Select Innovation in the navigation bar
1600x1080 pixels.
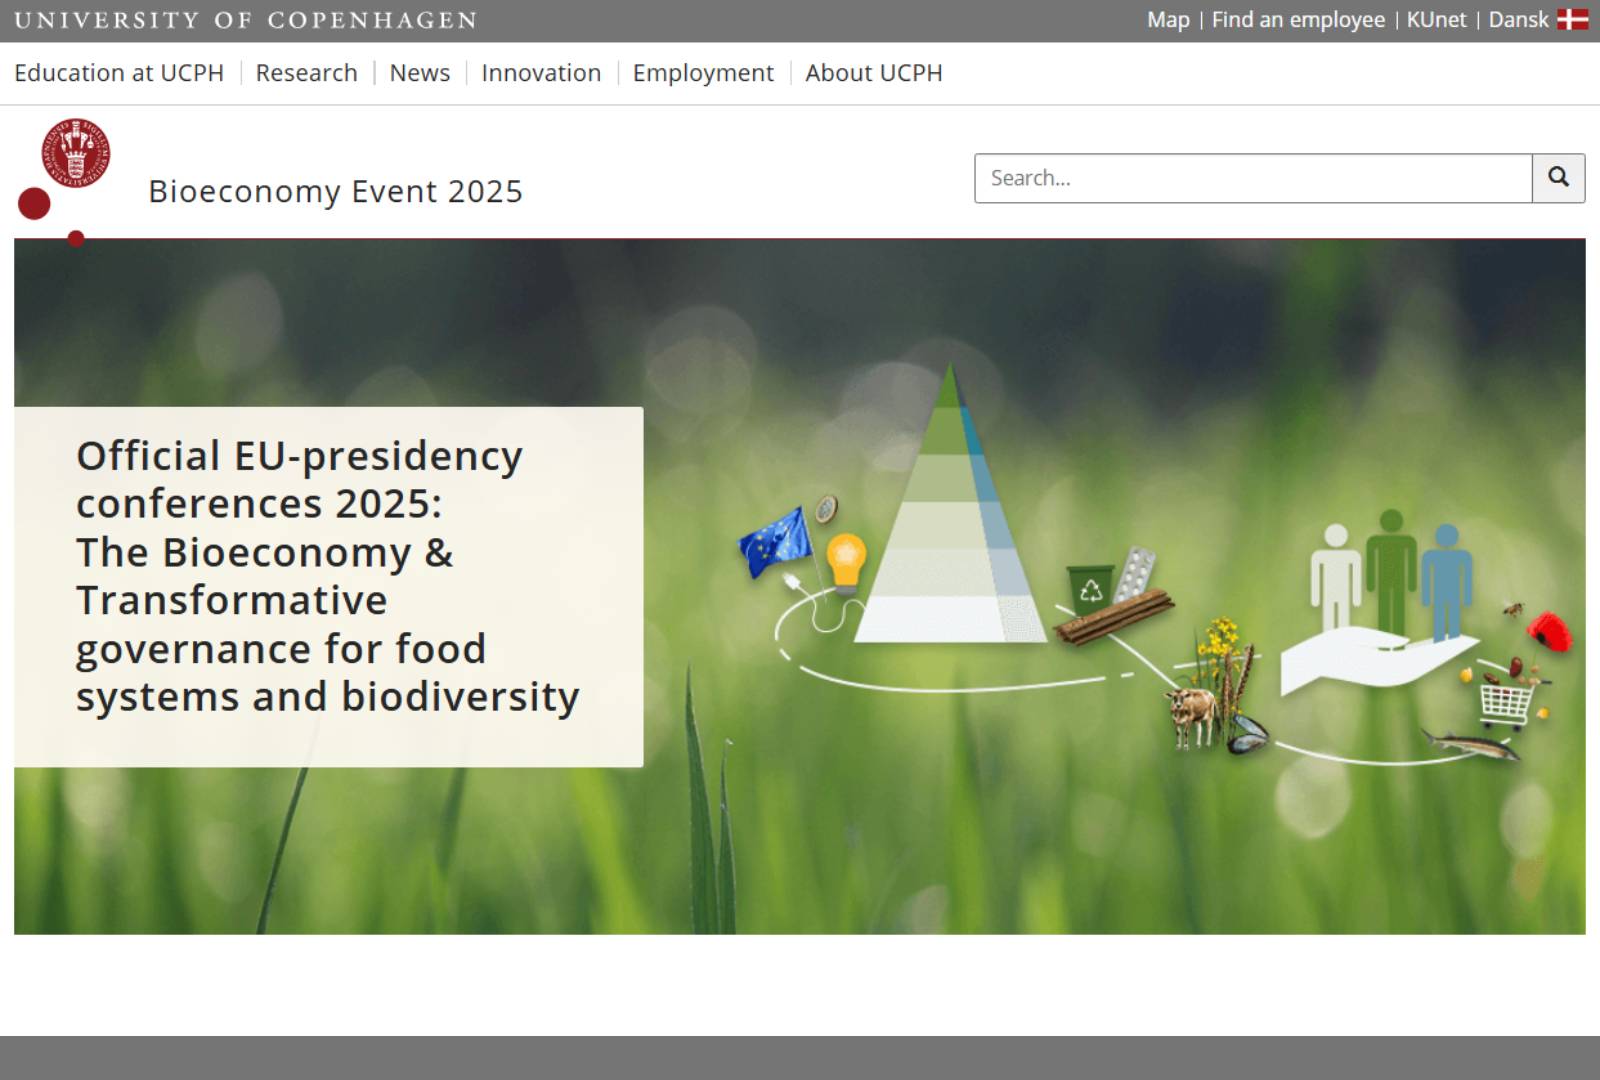point(541,73)
